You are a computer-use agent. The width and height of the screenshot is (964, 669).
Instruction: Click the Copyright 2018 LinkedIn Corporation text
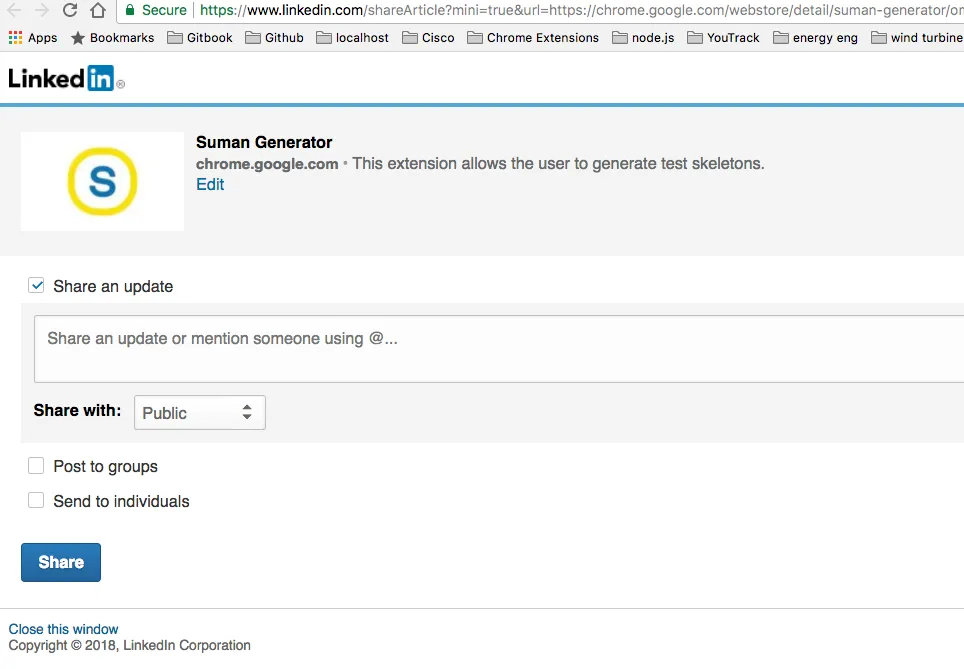click(130, 645)
